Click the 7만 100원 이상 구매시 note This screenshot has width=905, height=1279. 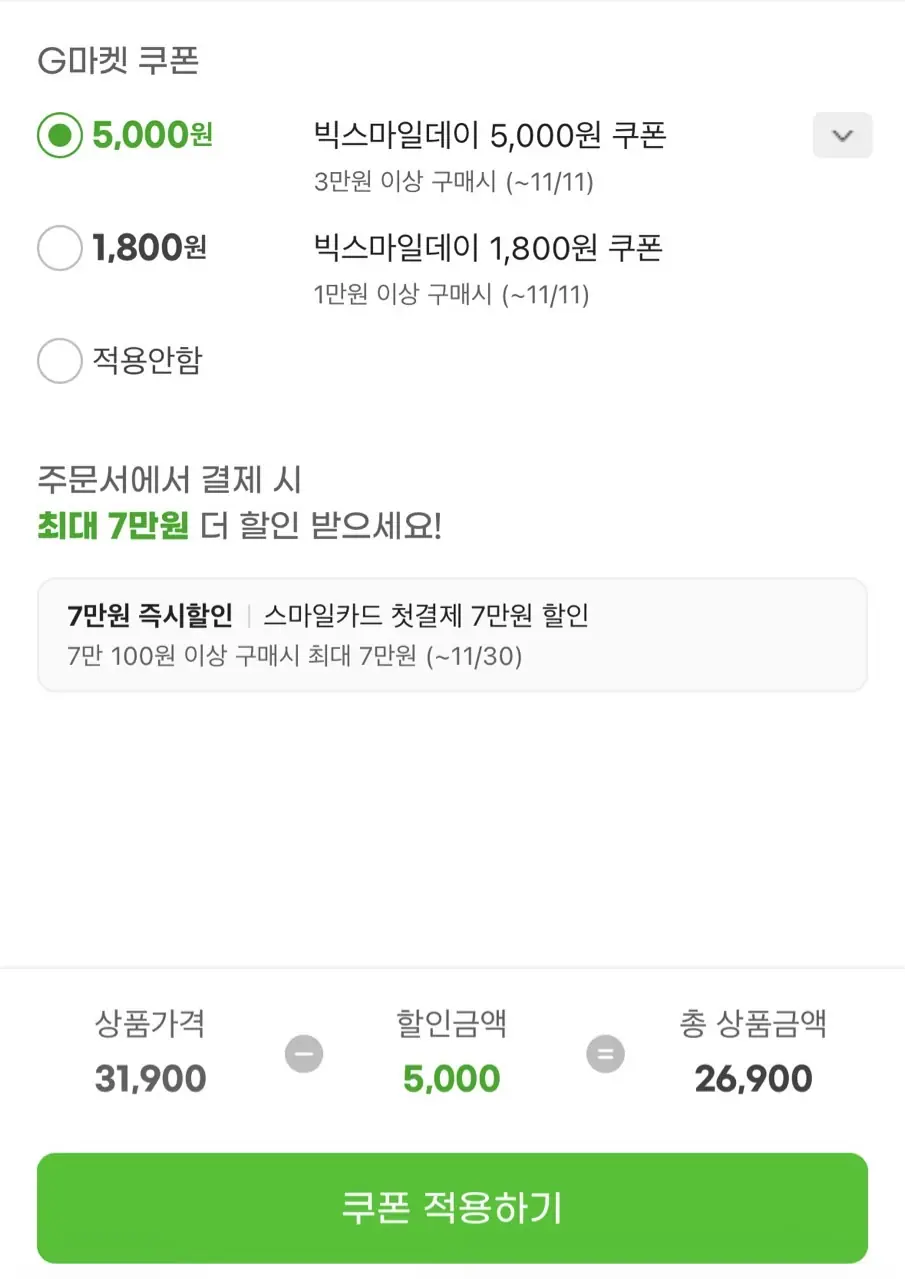(x=294, y=657)
